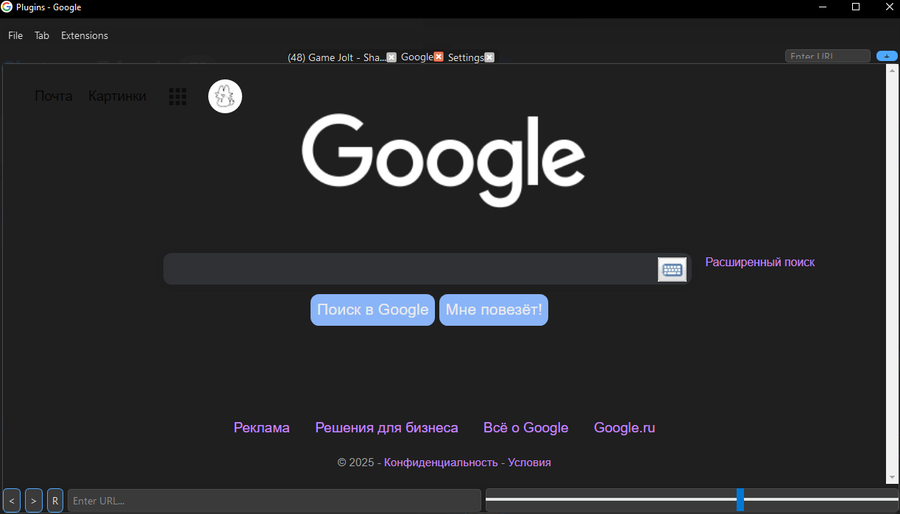Click the Поиск в Google button

coord(373,310)
